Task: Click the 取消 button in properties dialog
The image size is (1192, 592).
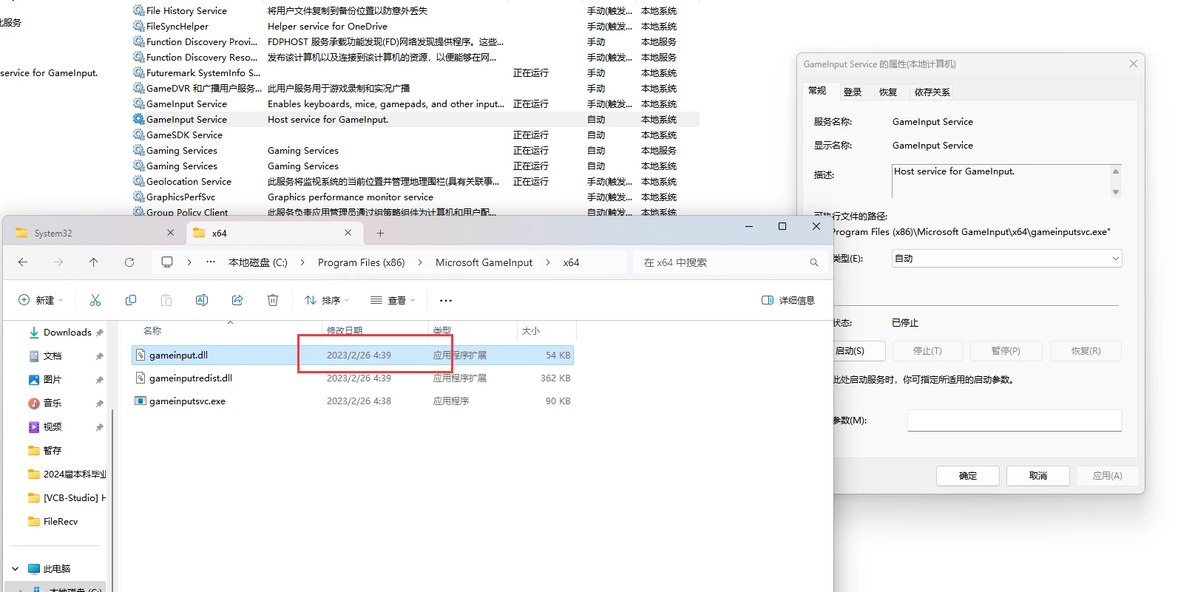Action: pos(1038,476)
